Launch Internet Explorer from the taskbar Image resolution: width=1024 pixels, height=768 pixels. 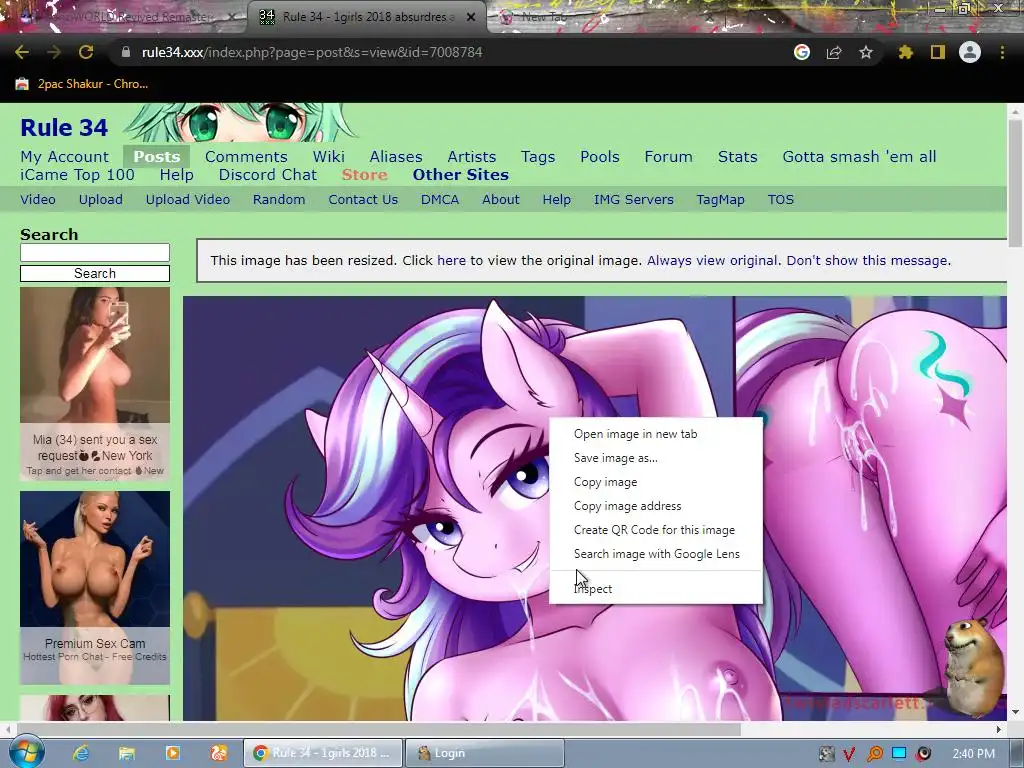pos(80,753)
